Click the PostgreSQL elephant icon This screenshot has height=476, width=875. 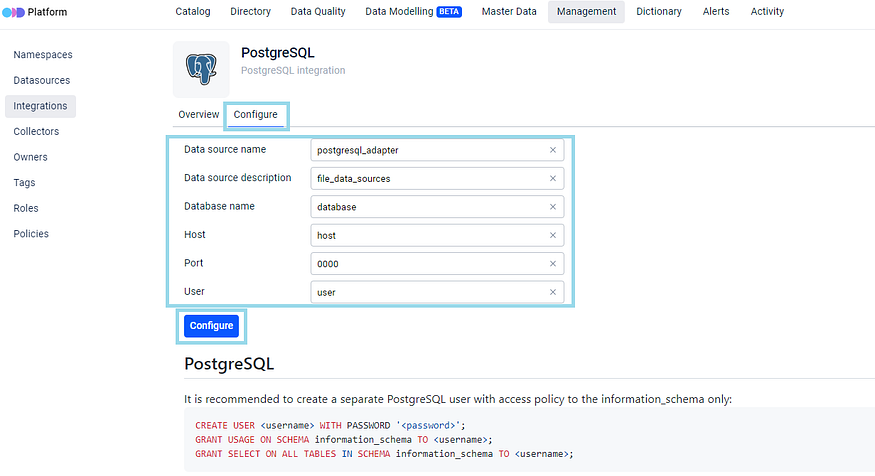(201, 69)
